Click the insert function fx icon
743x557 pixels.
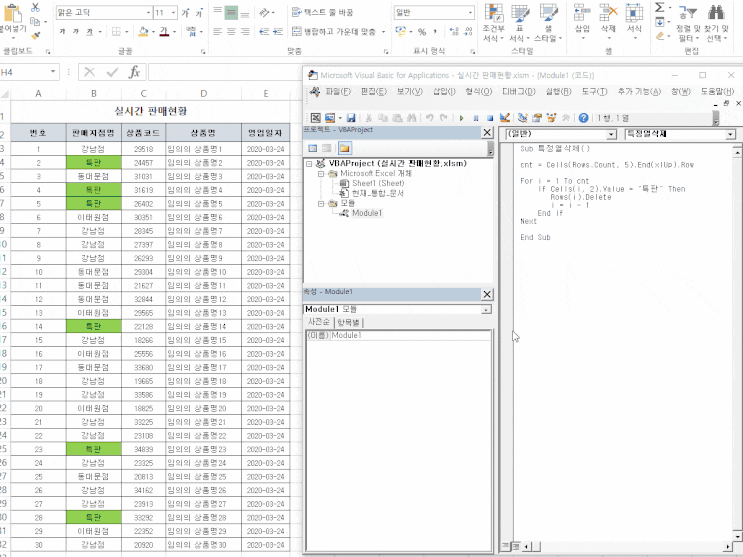coord(135,72)
